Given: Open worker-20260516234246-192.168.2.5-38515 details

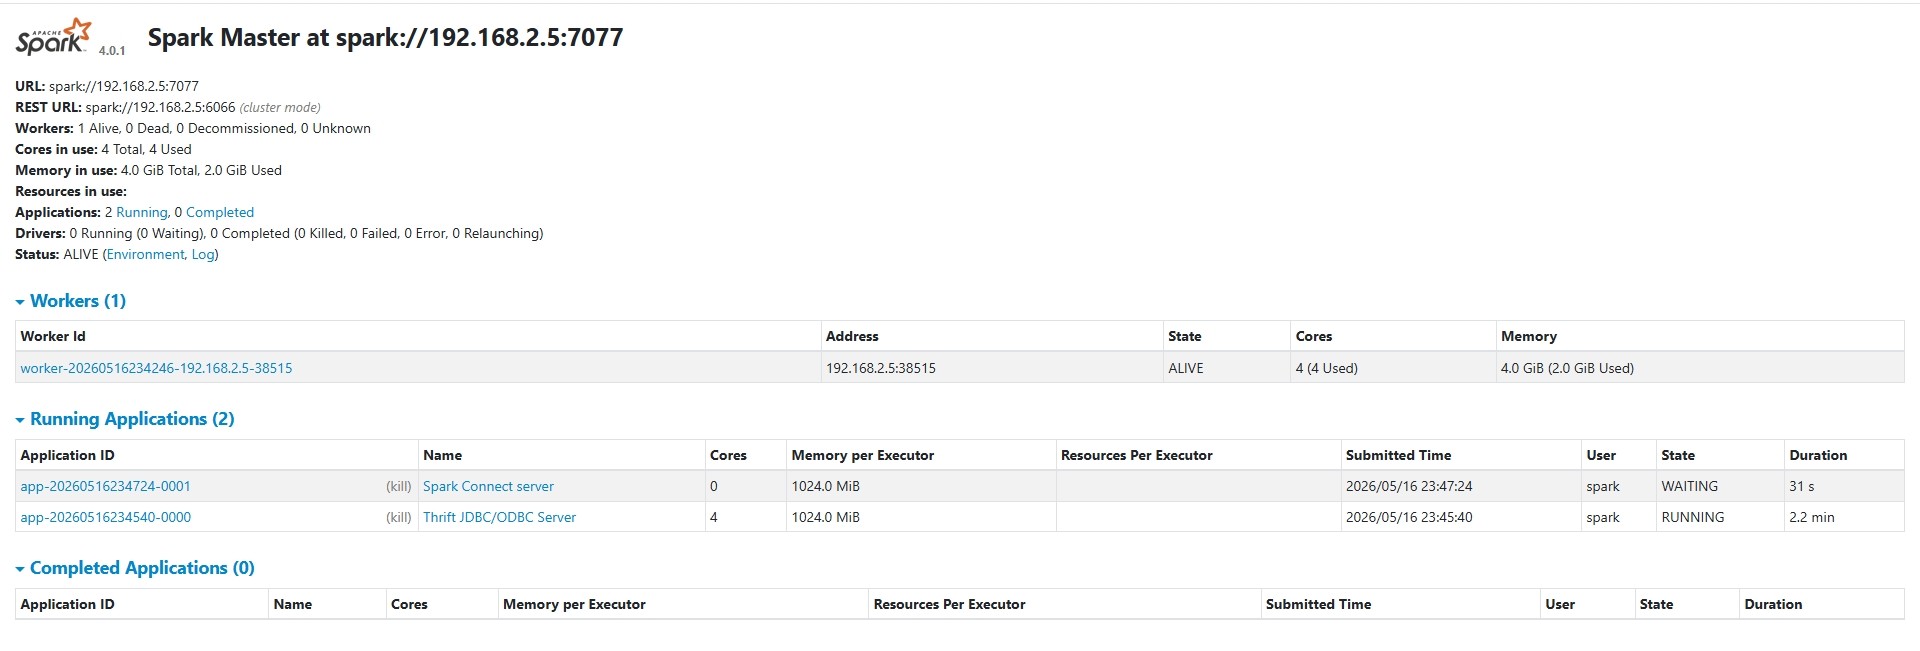Looking at the screenshot, I should point(156,368).
